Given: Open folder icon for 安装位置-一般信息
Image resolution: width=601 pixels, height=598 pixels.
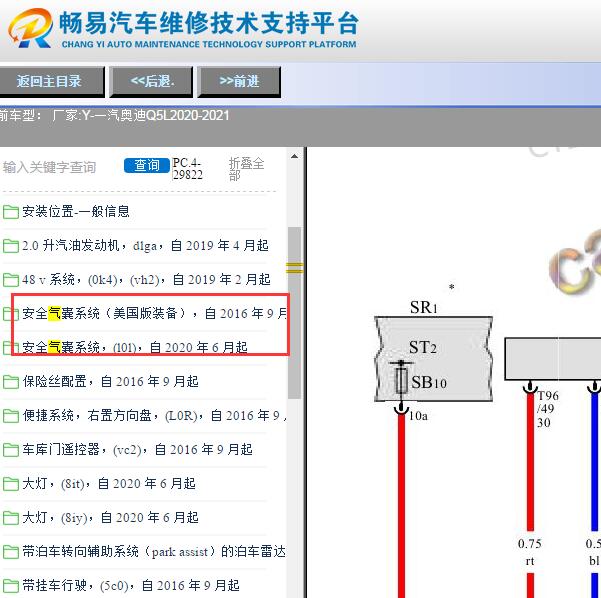Looking at the screenshot, I should point(10,212).
